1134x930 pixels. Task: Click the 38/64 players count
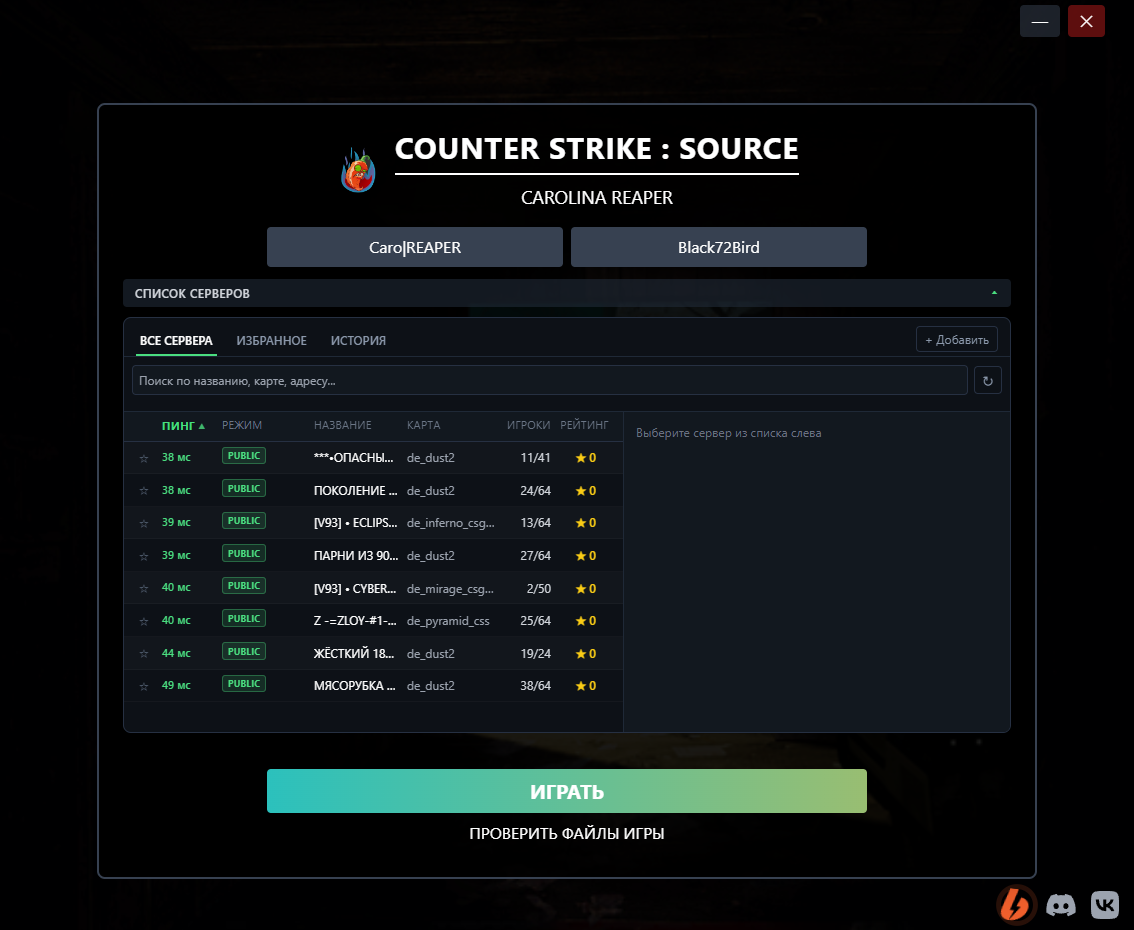click(x=535, y=686)
